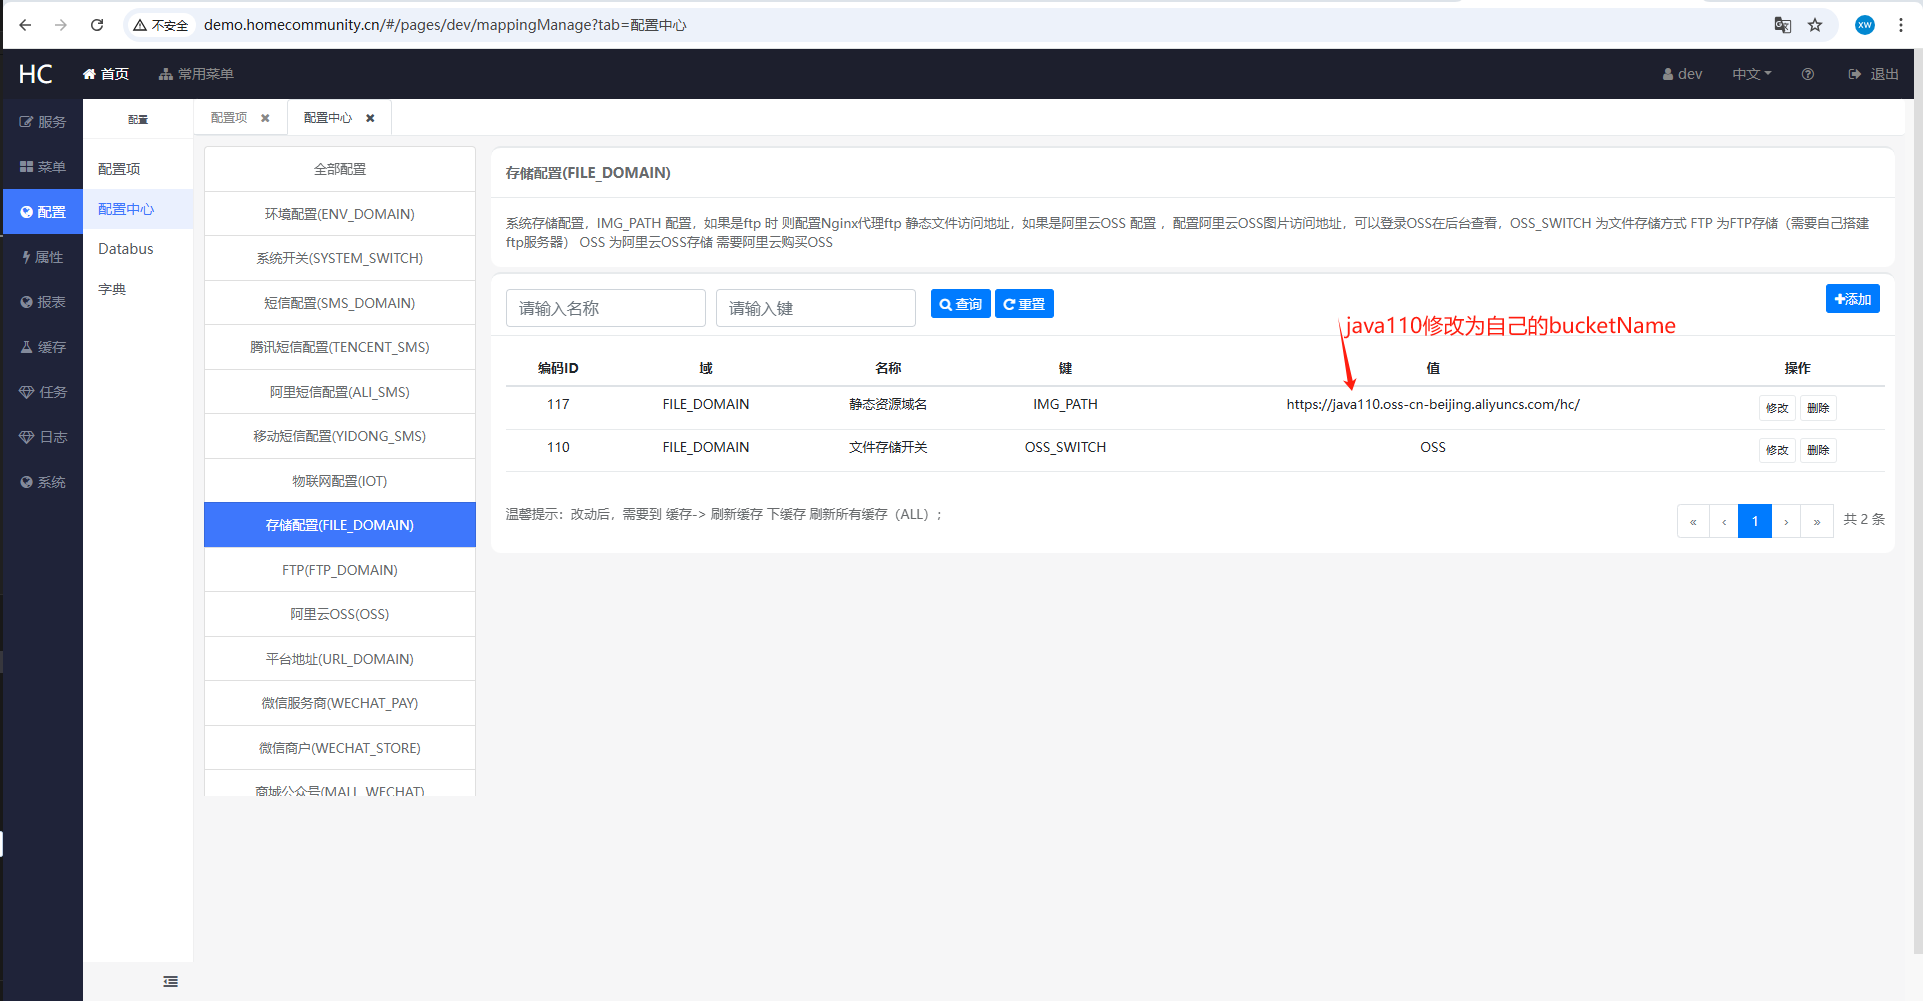1923x1001 pixels.
Task: Select 阿里云OSS(OSS) configuration category
Action: click(340, 614)
